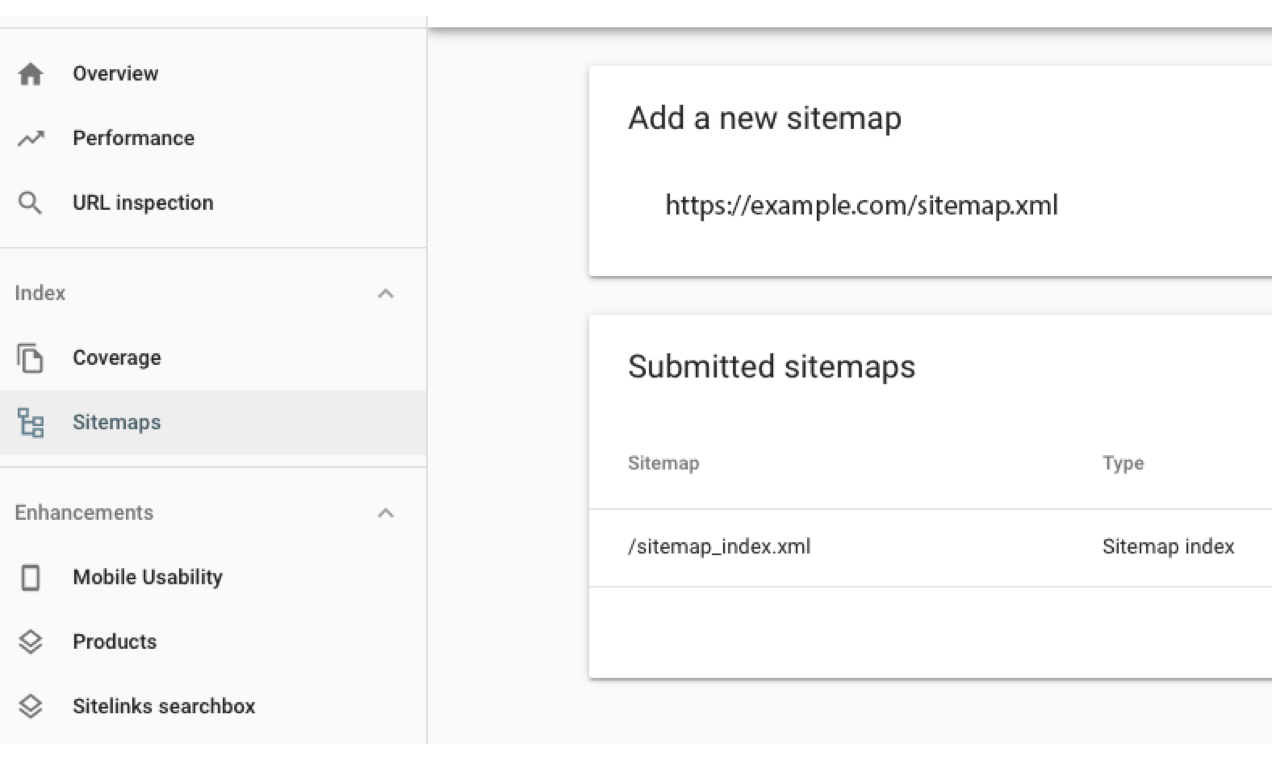Collapse the Index section chevron

385,294
